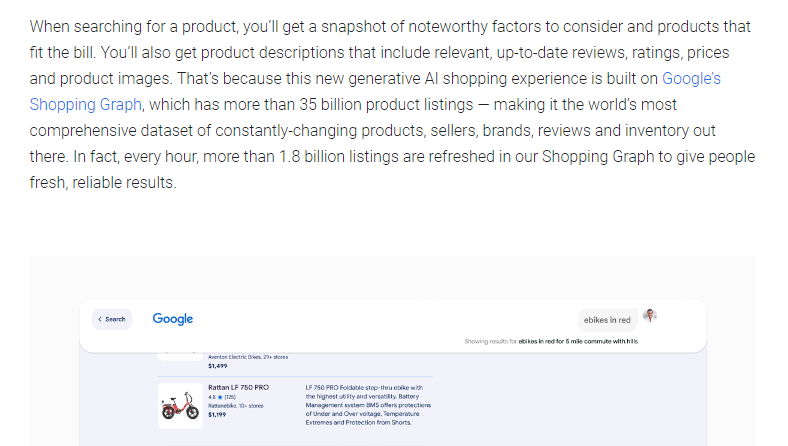788x446 pixels.
Task: Click the Search back button
Action: pyautogui.click(x=112, y=319)
